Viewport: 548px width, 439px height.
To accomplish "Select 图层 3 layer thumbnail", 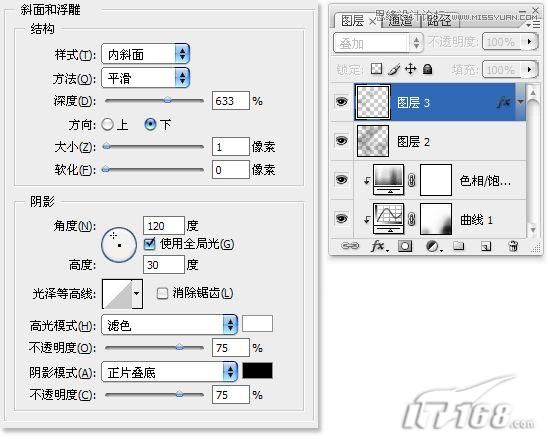I will [x=373, y=102].
